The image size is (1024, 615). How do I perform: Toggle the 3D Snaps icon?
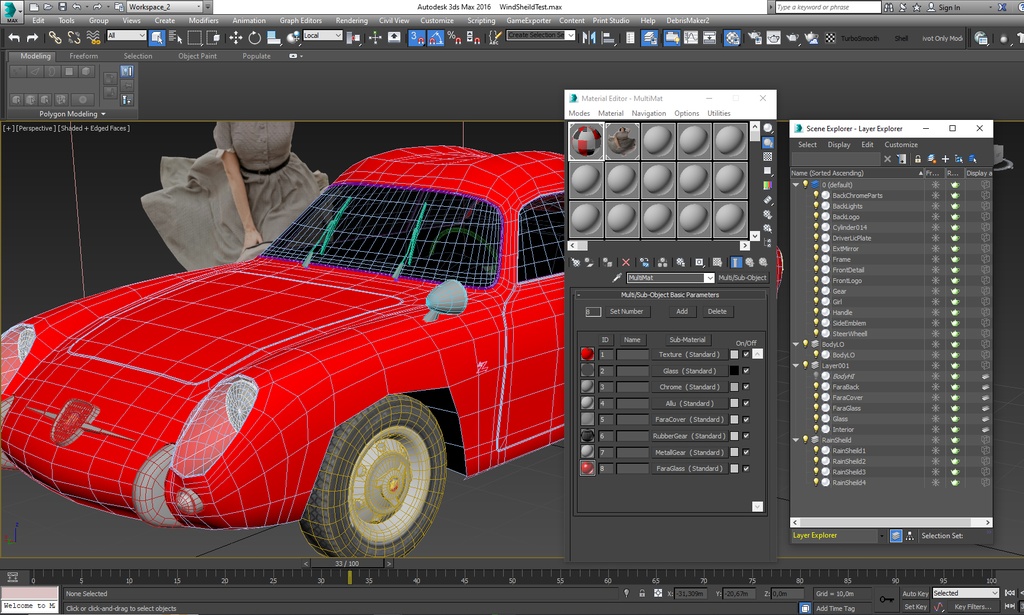pyautogui.click(x=416, y=38)
